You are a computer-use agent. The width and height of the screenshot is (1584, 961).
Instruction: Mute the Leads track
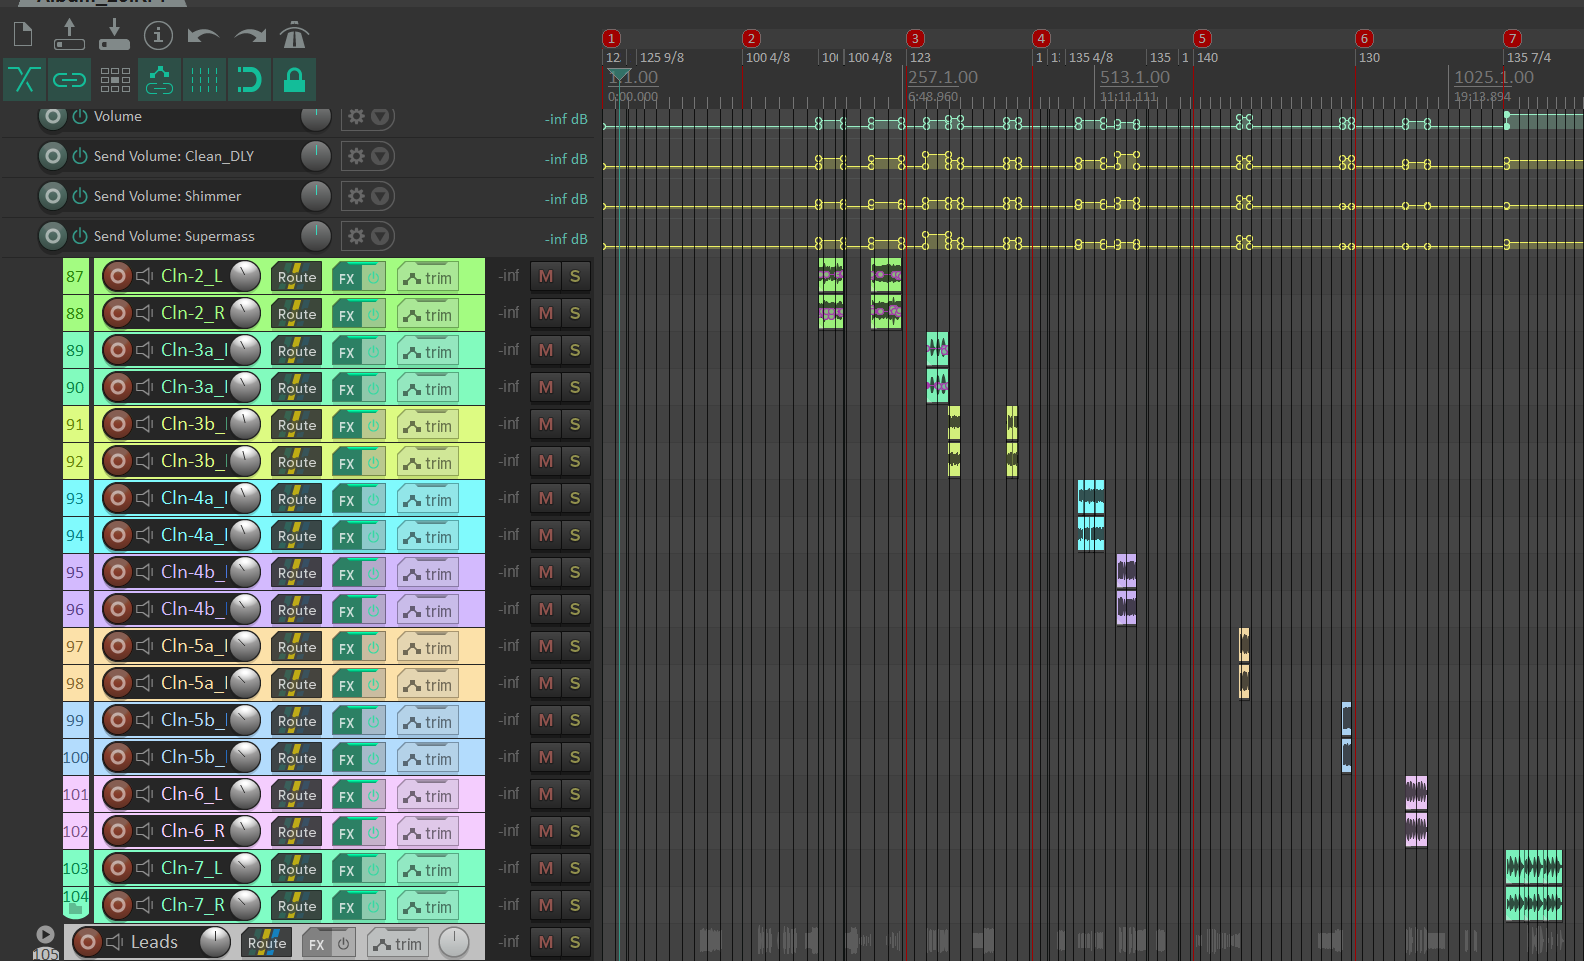point(546,942)
